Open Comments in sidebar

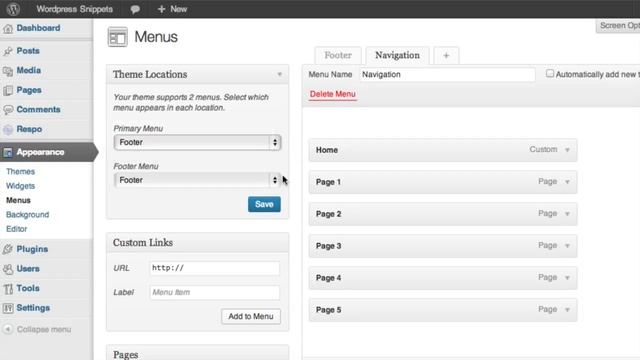[38, 110]
